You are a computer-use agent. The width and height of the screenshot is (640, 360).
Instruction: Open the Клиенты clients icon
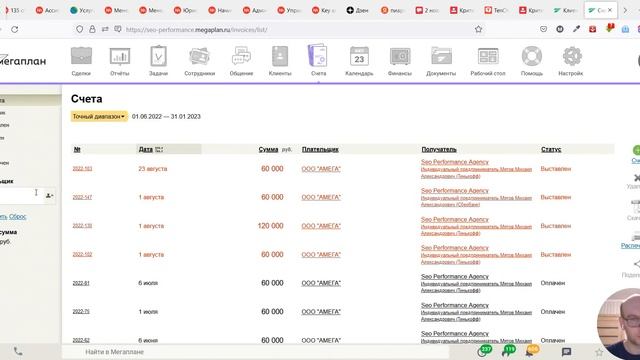280,56
